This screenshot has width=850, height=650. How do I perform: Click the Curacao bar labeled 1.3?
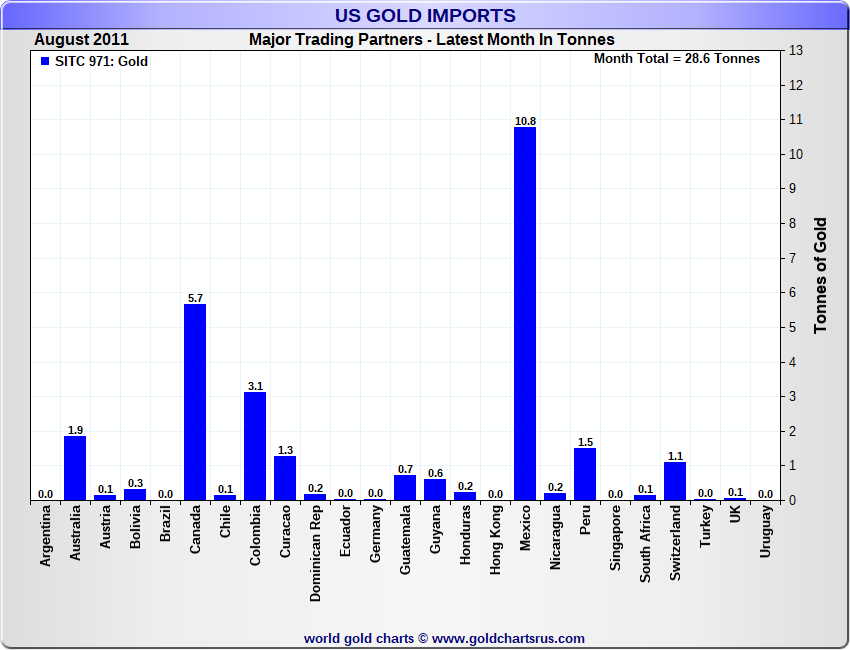[285, 478]
